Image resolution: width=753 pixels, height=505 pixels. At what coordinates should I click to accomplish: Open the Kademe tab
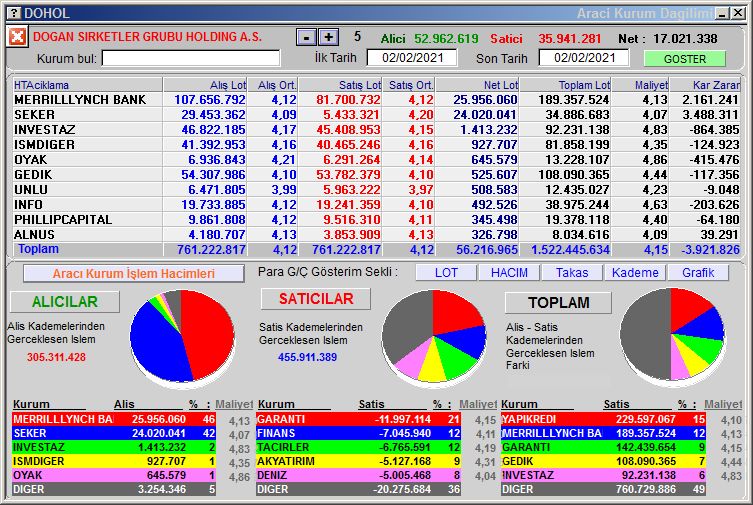635,273
